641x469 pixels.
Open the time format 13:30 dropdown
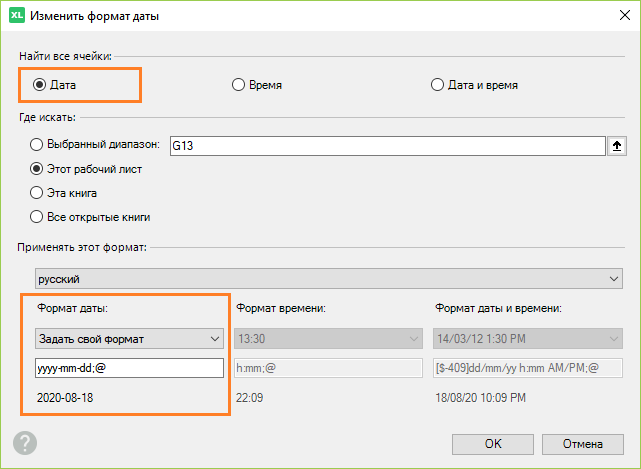pos(327,339)
